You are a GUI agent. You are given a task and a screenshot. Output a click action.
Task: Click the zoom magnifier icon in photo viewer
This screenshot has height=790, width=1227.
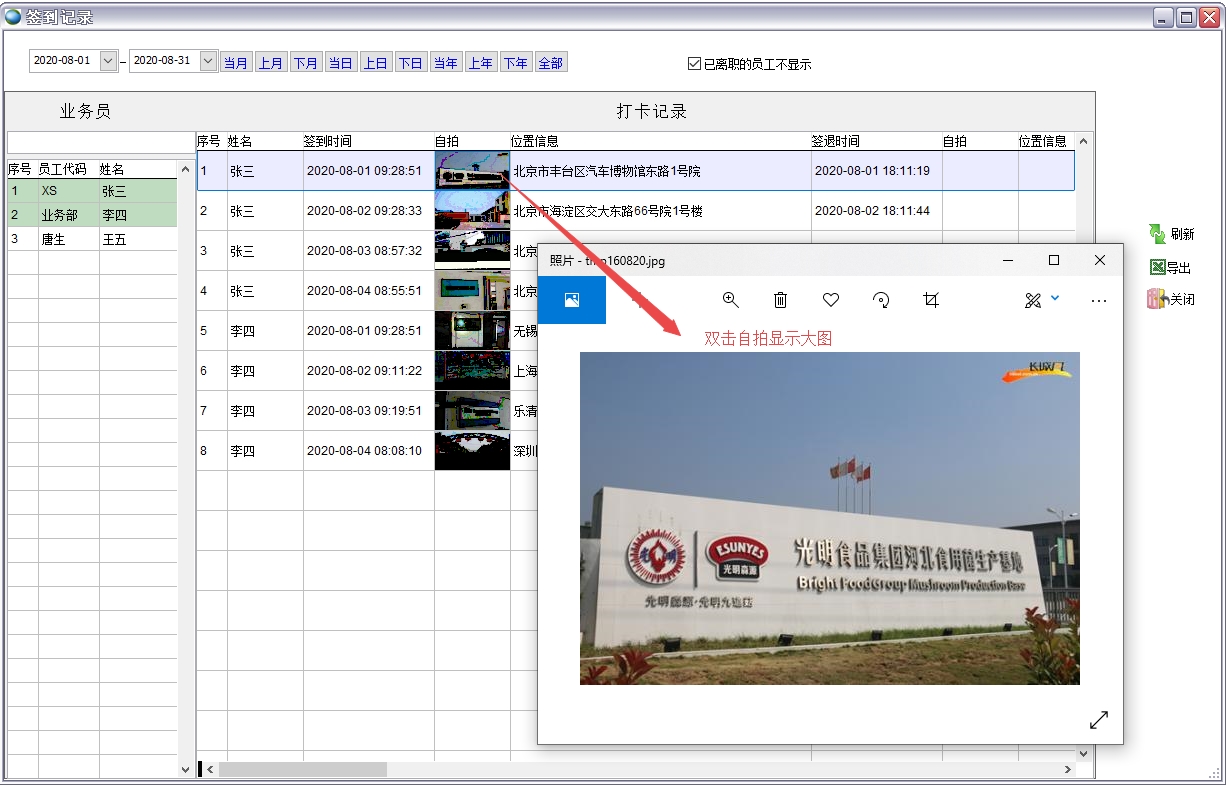tap(731, 300)
